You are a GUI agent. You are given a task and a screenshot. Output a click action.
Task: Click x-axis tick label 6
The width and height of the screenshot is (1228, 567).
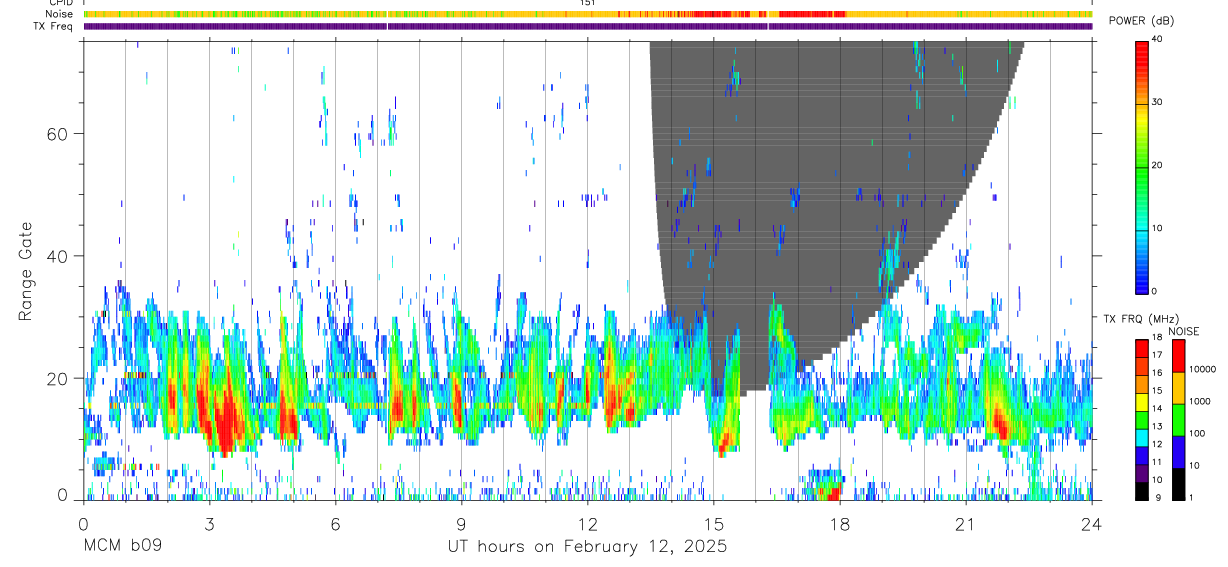(335, 523)
